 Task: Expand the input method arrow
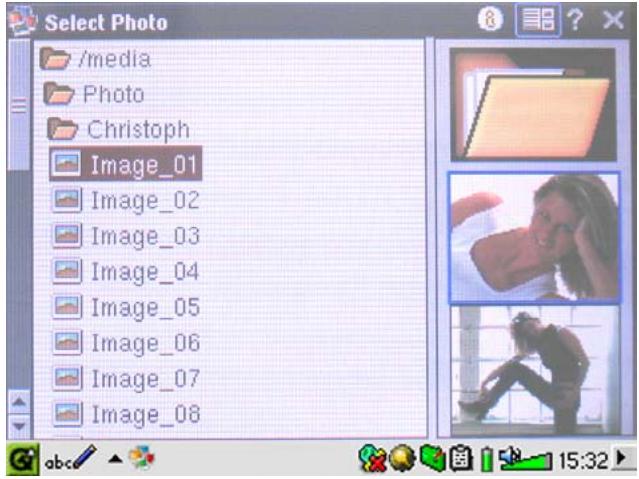pyautogui.click(x=116, y=459)
